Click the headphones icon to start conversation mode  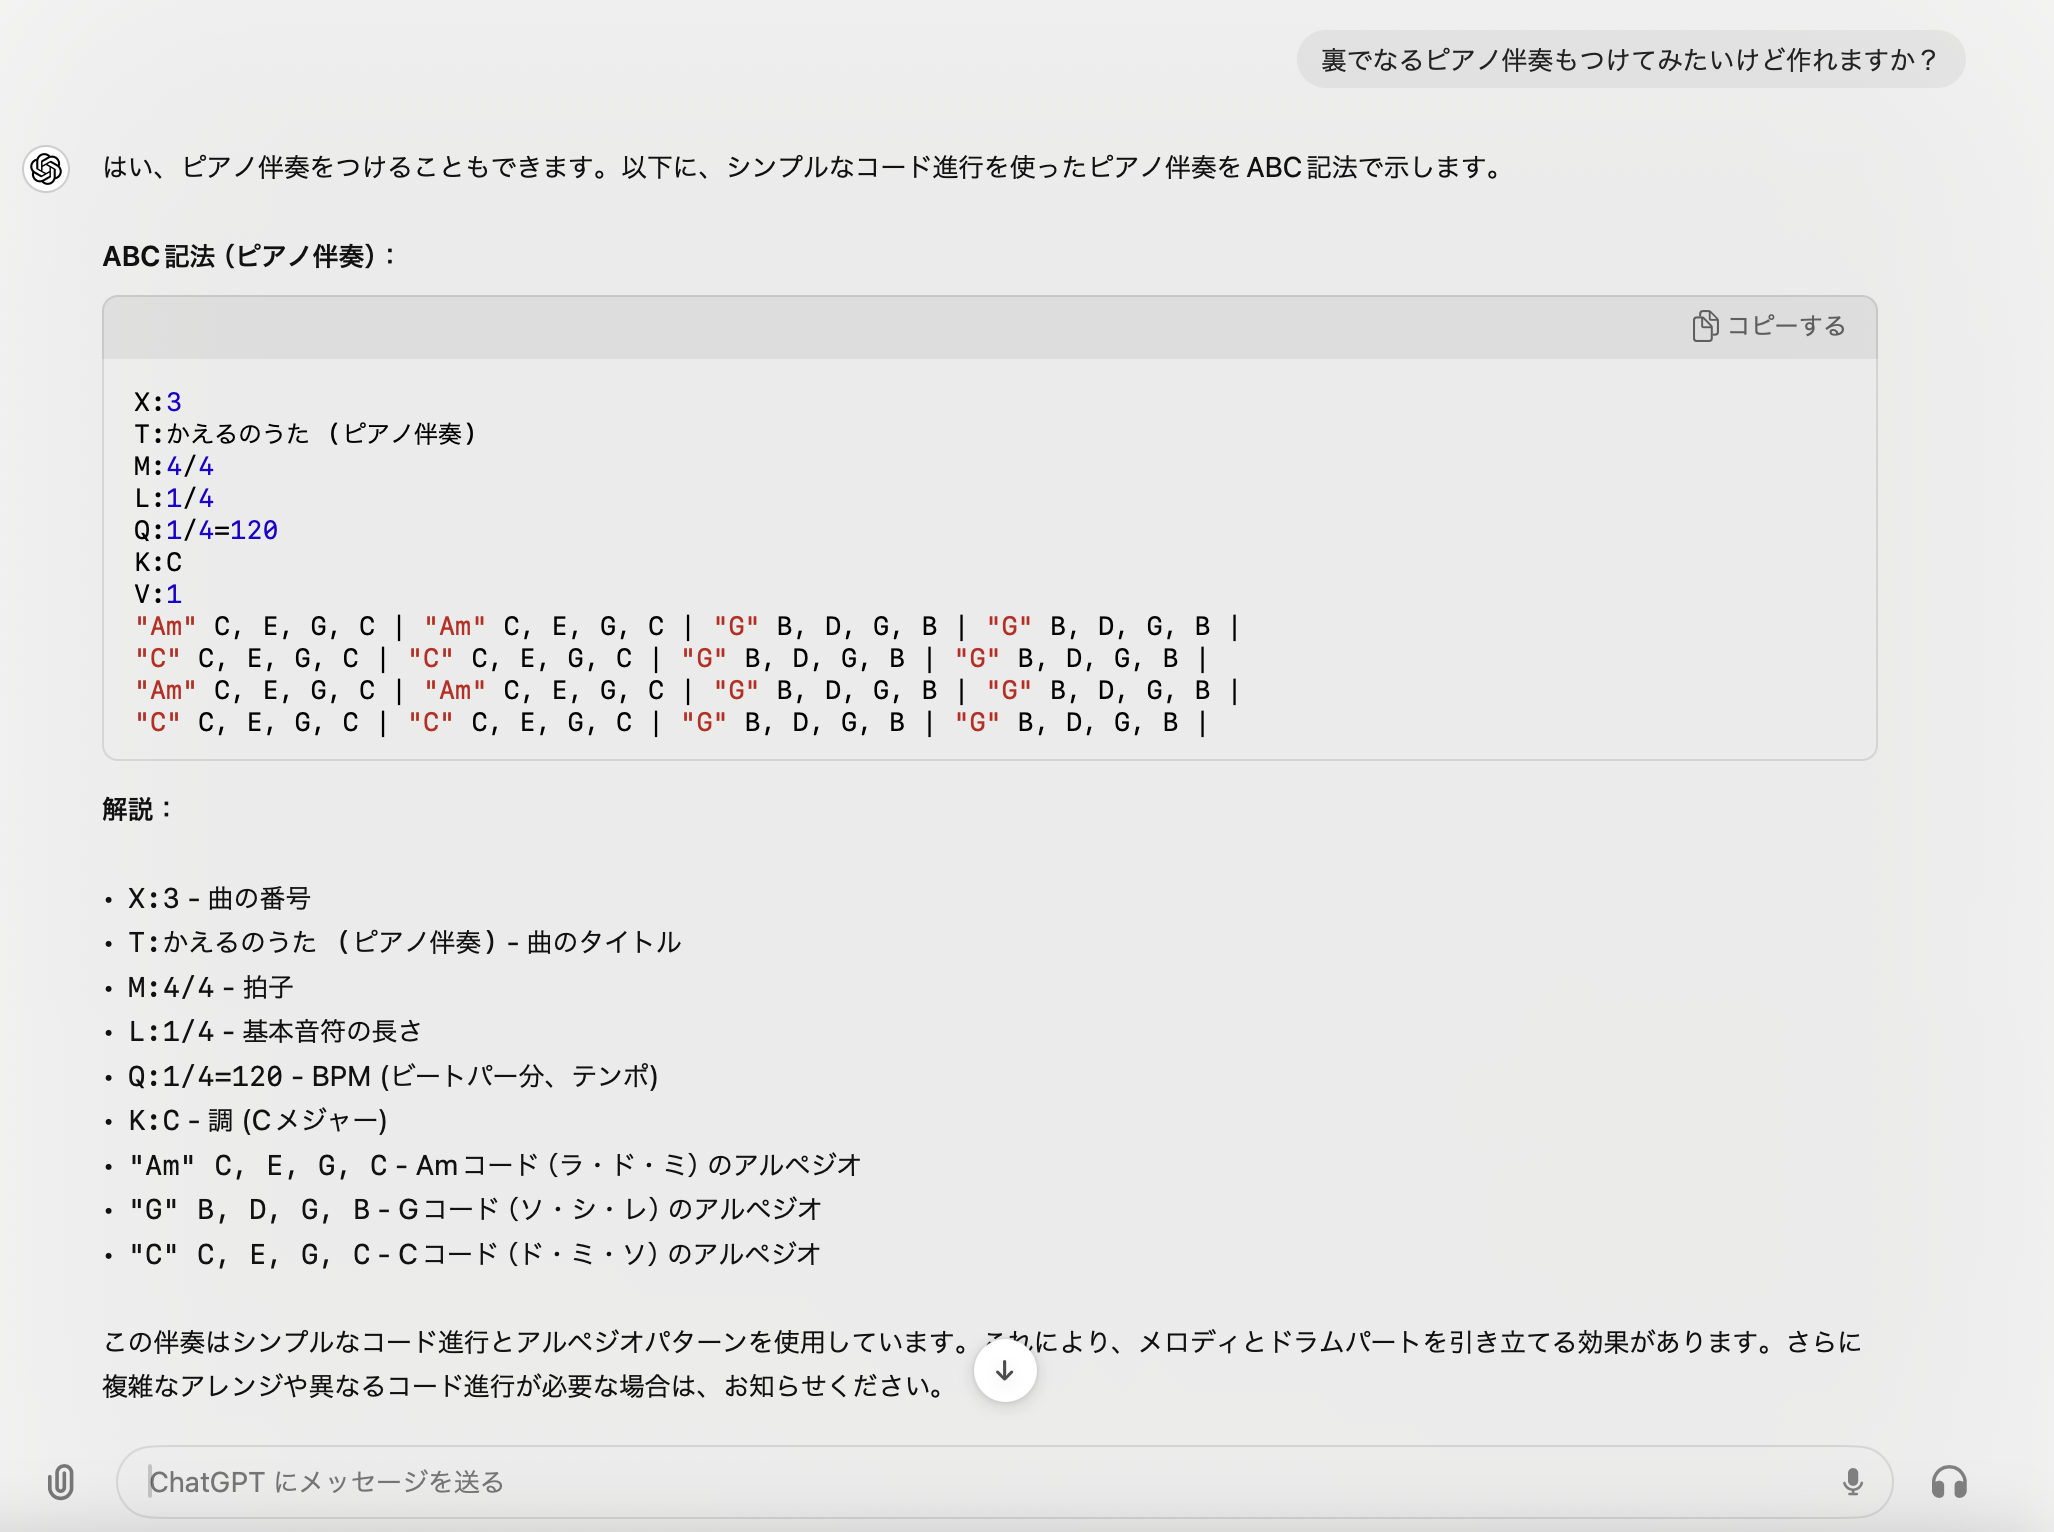1951,1482
